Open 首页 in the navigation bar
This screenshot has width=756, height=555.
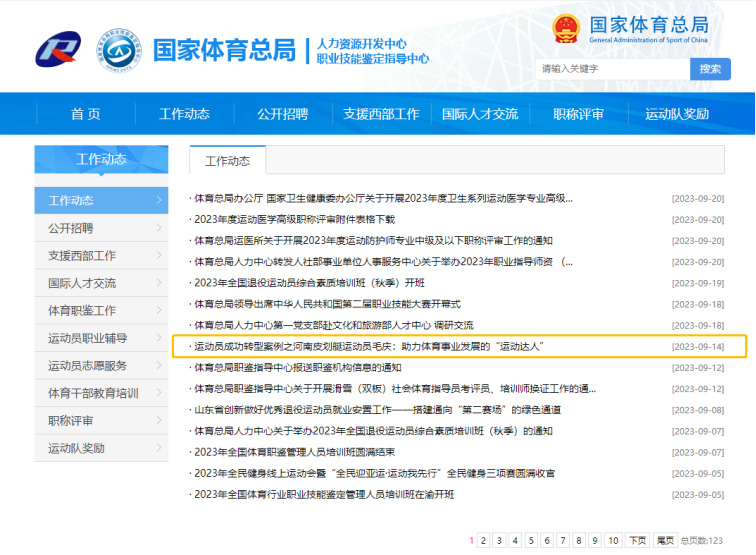point(85,114)
